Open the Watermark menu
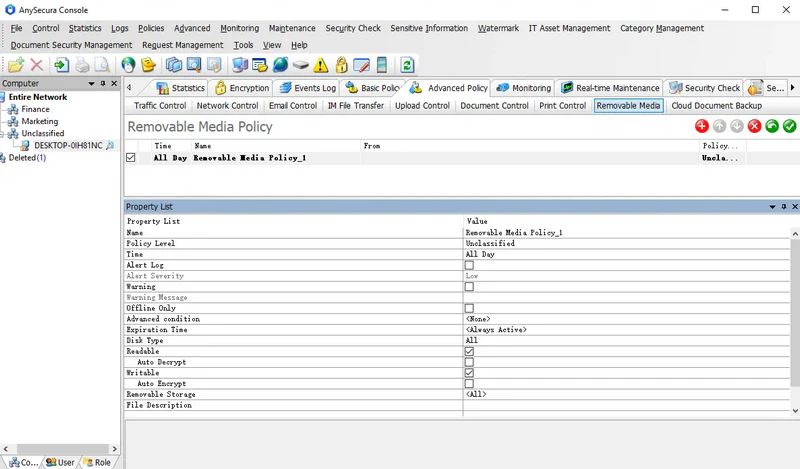Image resolution: width=800 pixels, height=469 pixels. [x=498, y=28]
